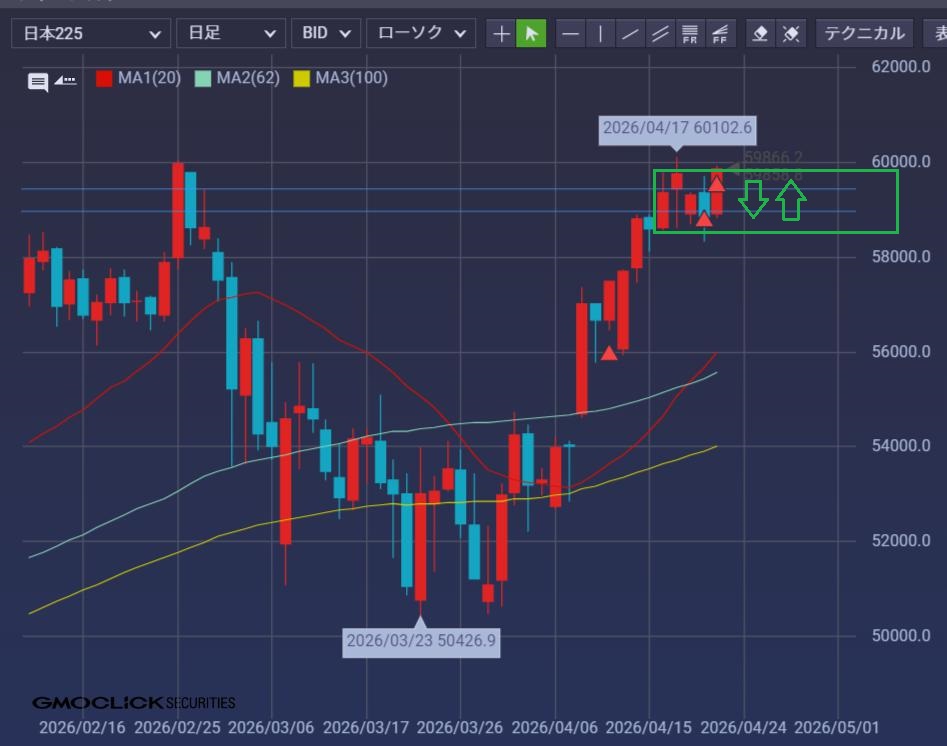This screenshot has width=947, height=746.
Task: Select the vertical line drawing tool
Action: pos(600,34)
